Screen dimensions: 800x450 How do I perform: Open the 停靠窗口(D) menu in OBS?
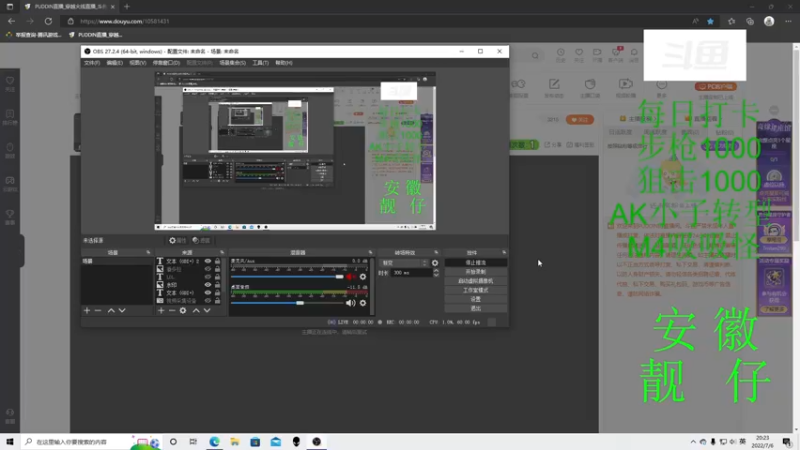(166, 63)
